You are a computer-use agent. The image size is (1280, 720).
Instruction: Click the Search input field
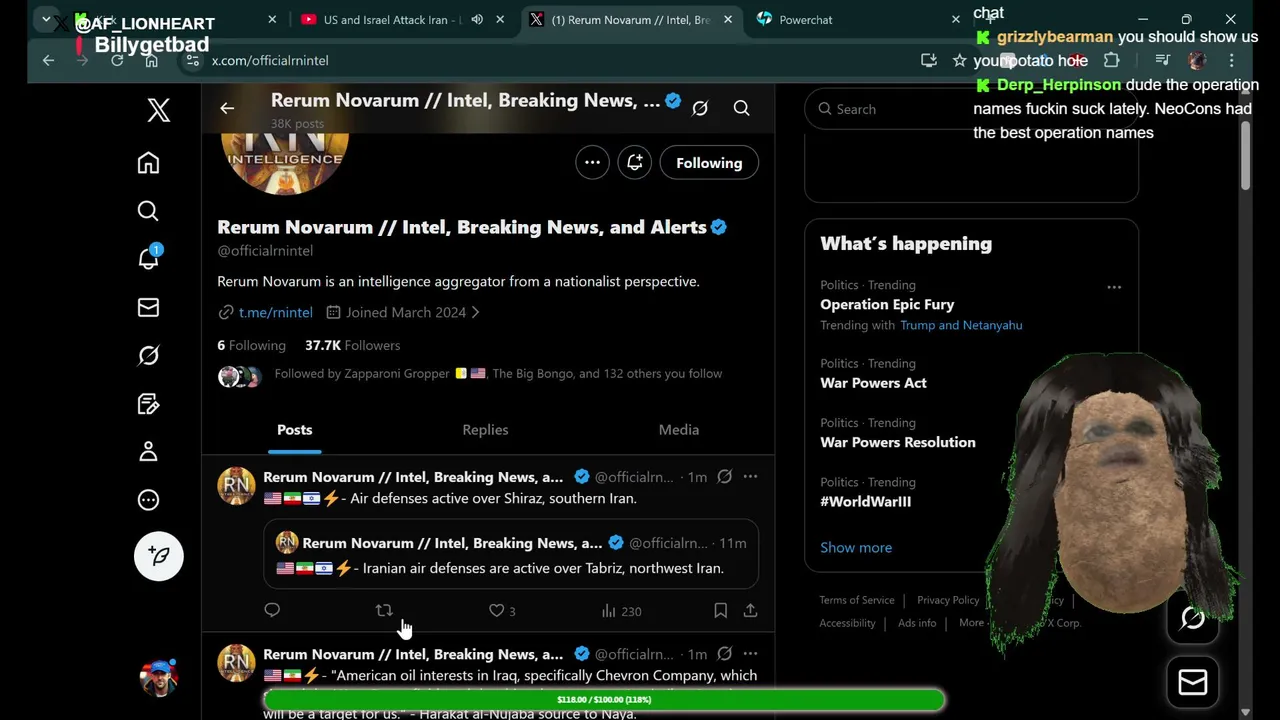(971, 109)
